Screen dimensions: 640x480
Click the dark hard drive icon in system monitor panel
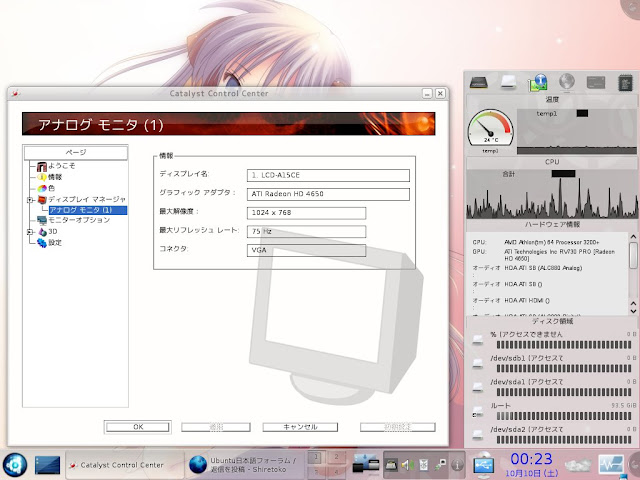click(478, 82)
